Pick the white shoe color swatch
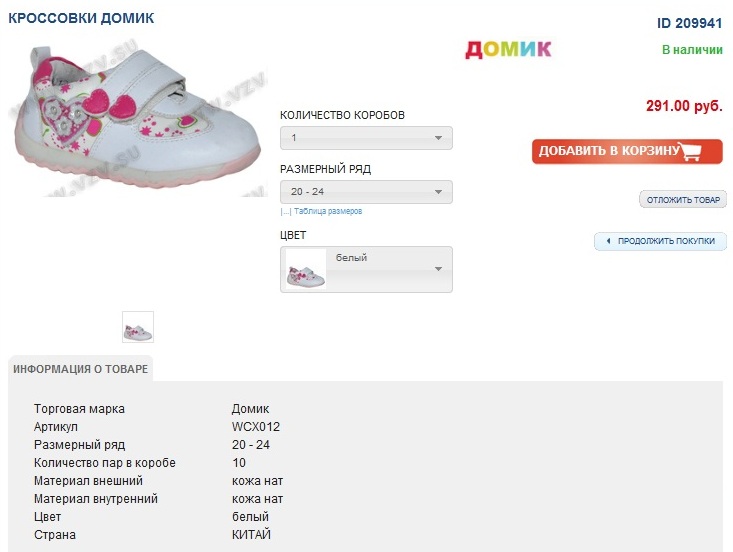The height and width of the screenshot is (552, 733). (306, 270)
